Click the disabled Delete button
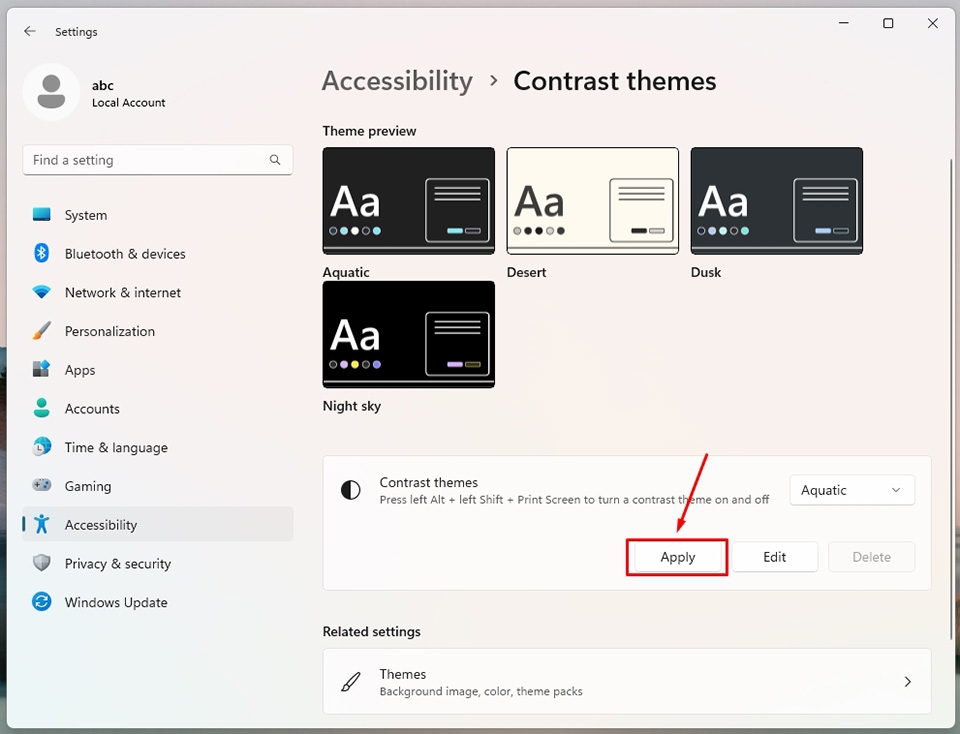Screen dimensions: 960x734 (871, 557)
